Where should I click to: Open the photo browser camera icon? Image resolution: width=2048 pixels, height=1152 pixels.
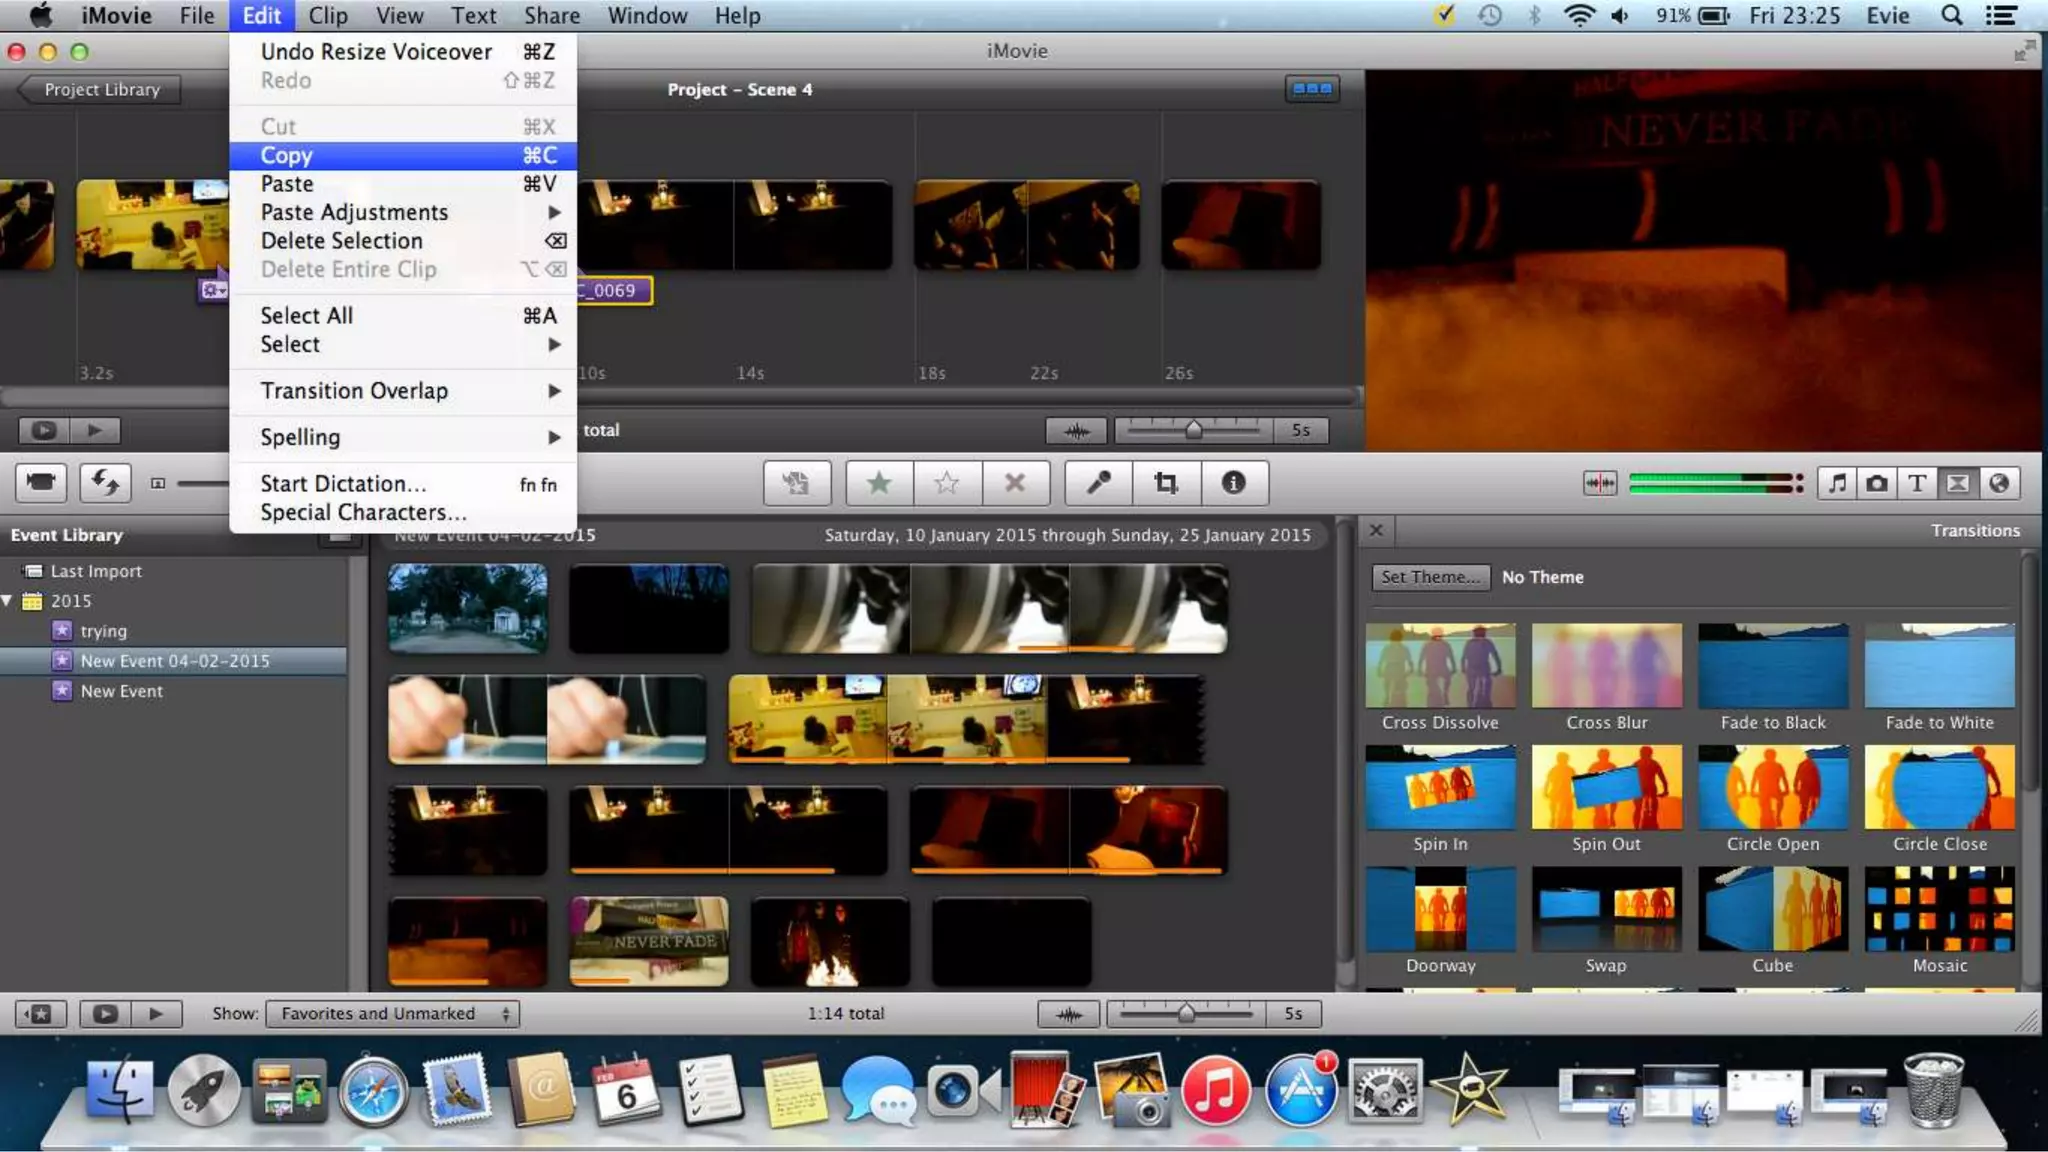coord(1877,483)
